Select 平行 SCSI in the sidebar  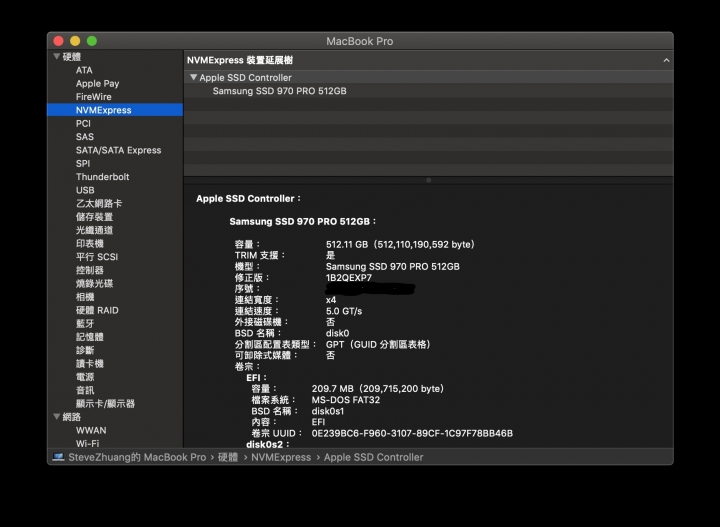click(97, 257)
